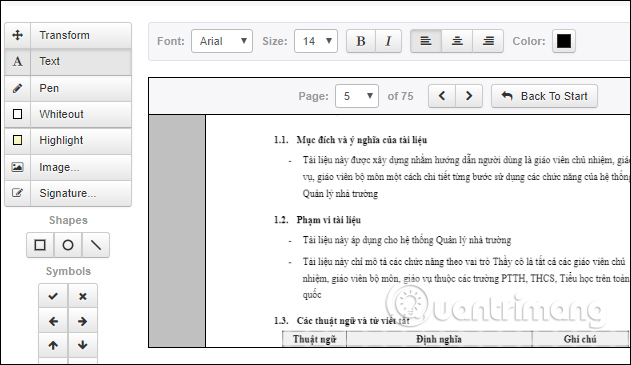
Task: Click the line 'Quản lý nhà trường'
Action: 340,194
